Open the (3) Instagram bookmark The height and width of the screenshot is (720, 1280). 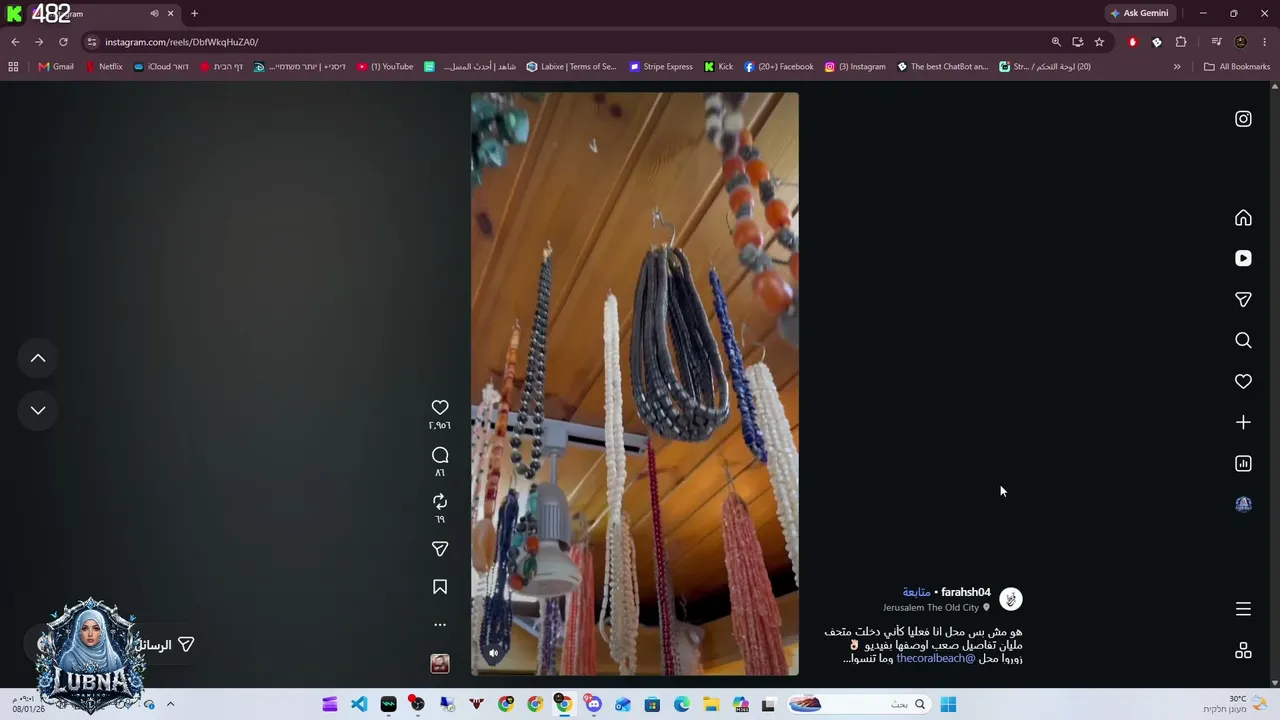coord(855,67)
